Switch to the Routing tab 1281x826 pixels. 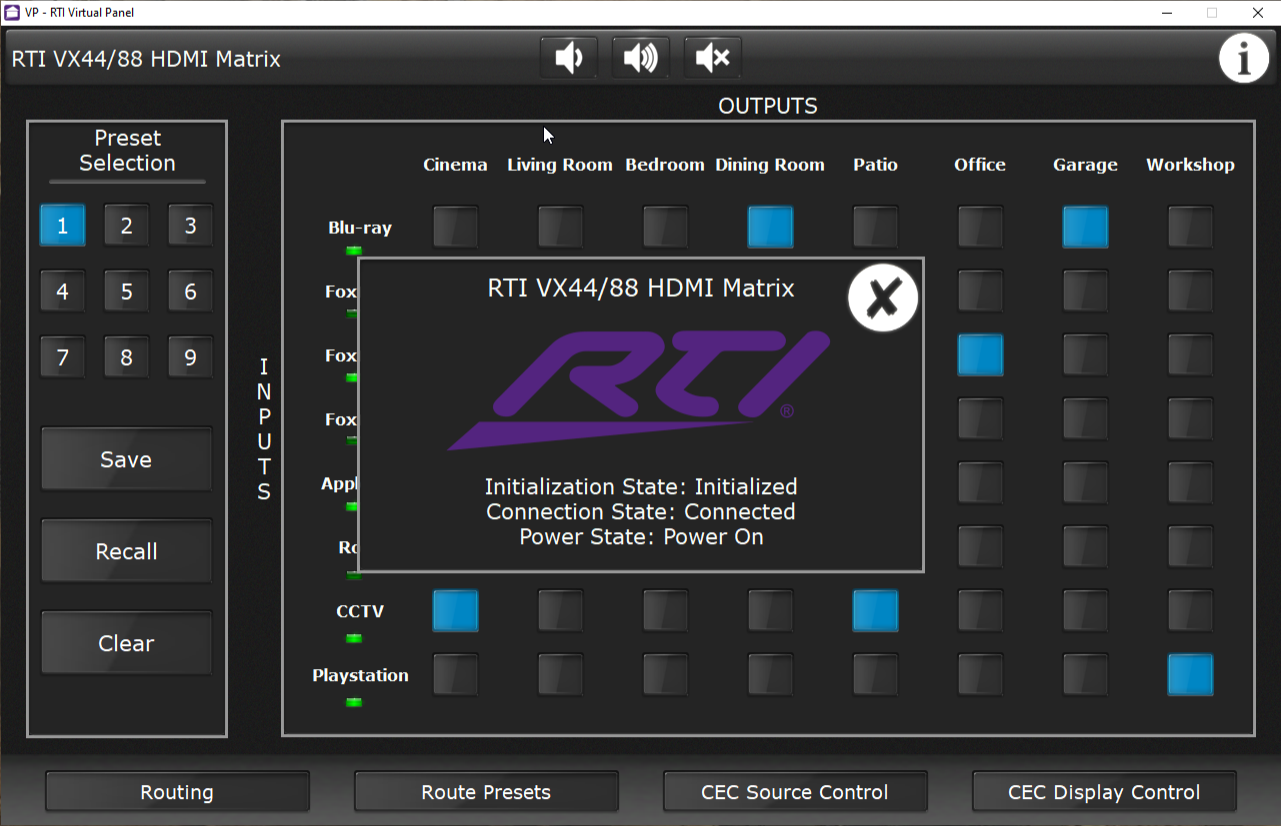tap(177, 792)
